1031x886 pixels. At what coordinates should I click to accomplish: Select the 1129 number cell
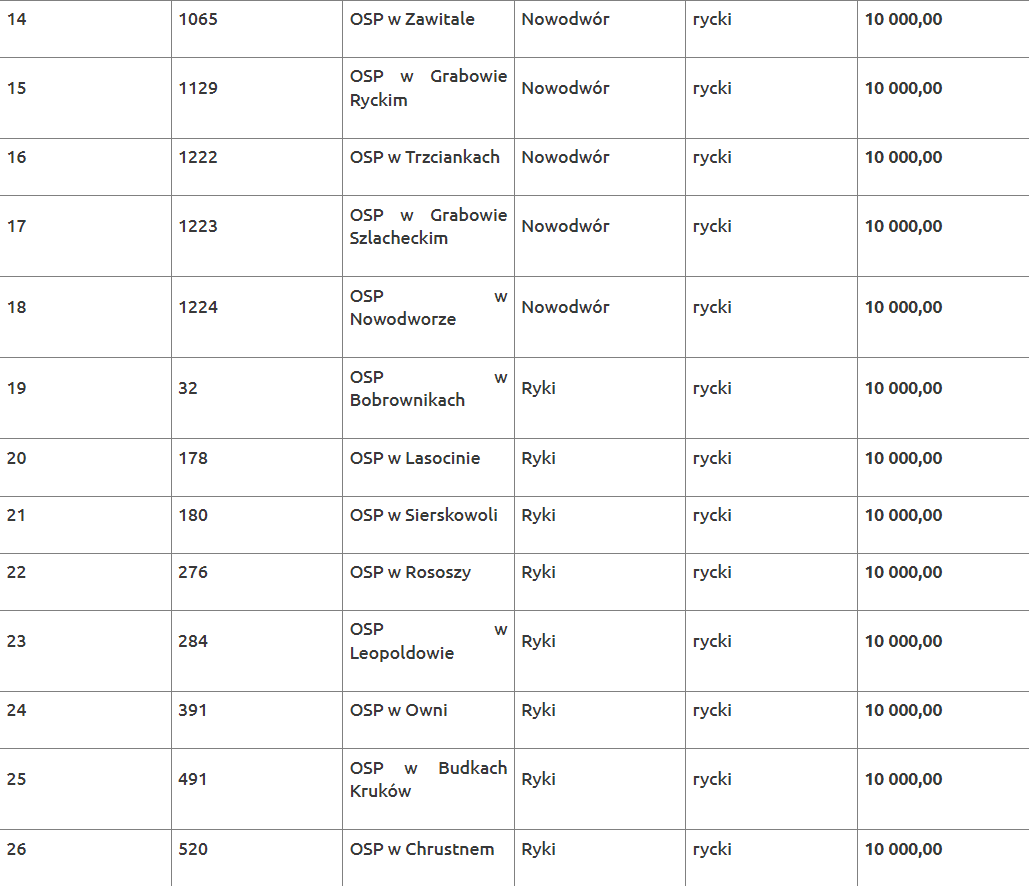(198, 89)
